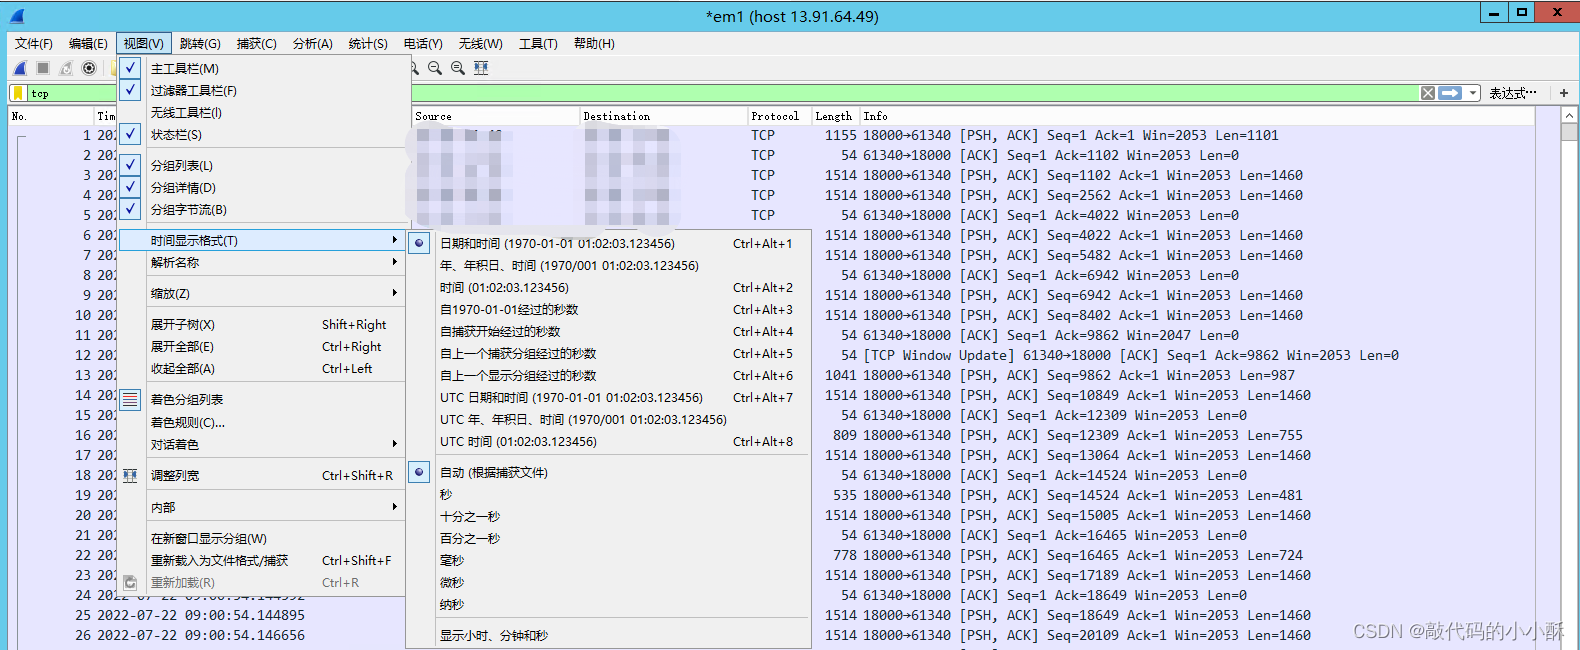Sort by the Length column header
1580x650 pixels.
835,116
